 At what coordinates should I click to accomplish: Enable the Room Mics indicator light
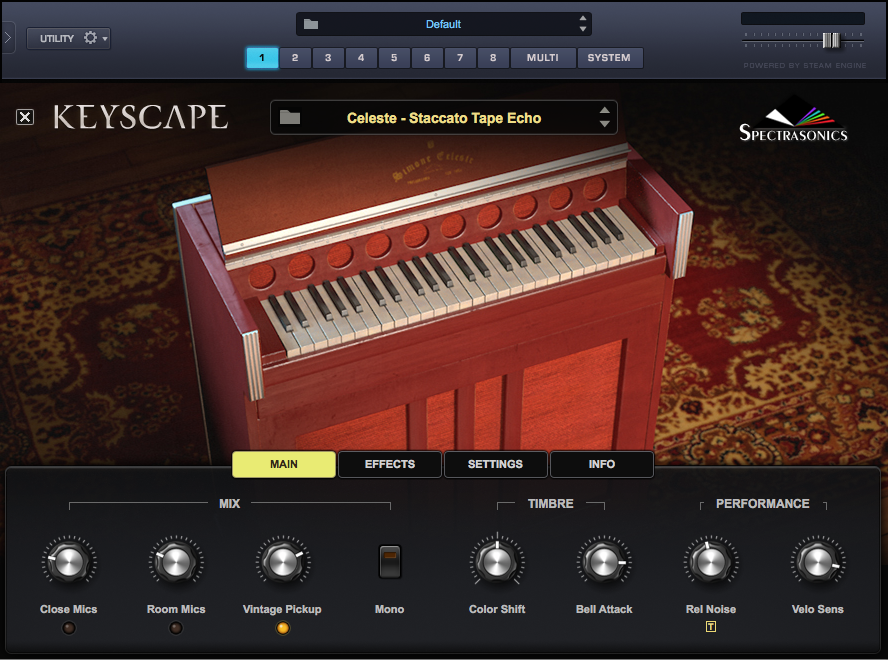tap(176, 628)
